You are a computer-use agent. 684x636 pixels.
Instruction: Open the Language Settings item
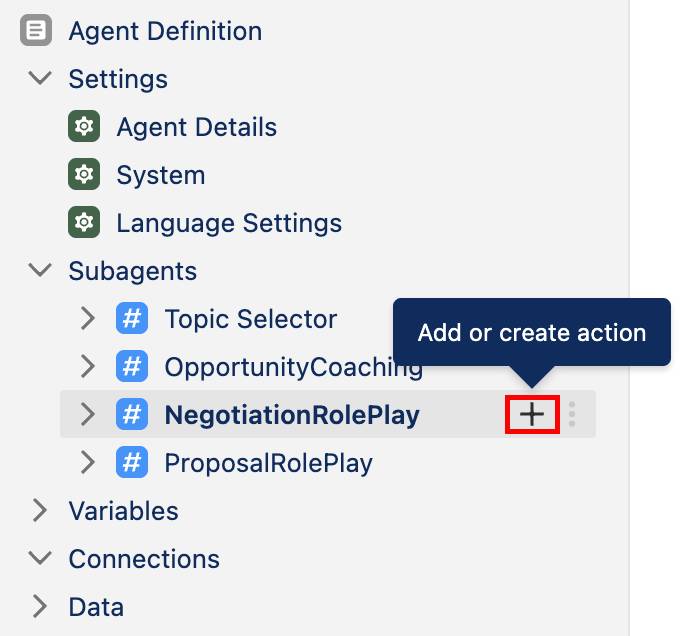point(229,224)
